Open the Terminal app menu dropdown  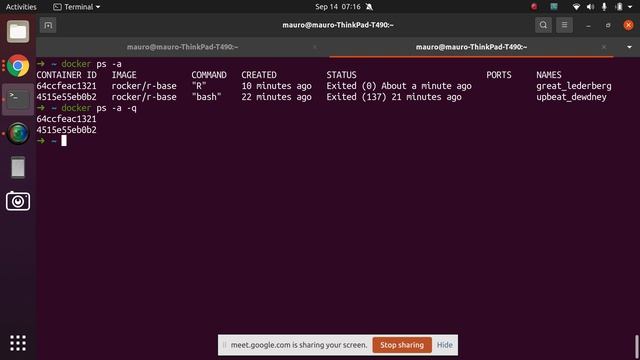click(77, 7)
